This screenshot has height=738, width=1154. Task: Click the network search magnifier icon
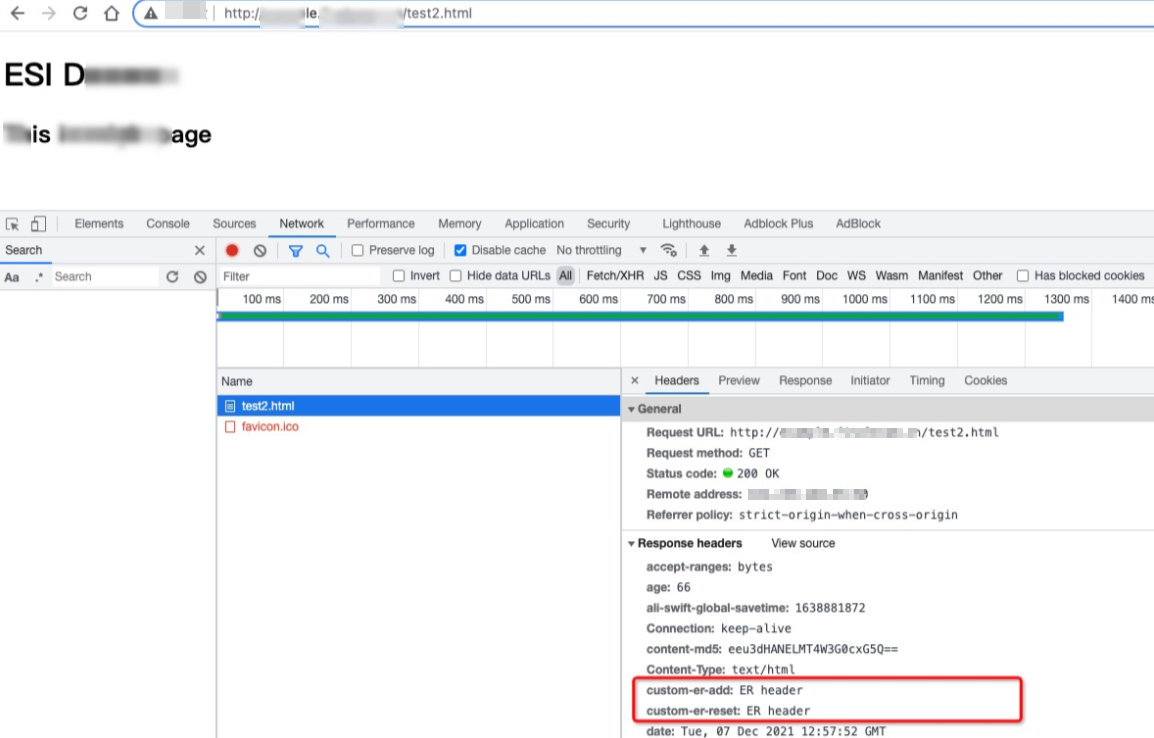click(x=322, y=251)
